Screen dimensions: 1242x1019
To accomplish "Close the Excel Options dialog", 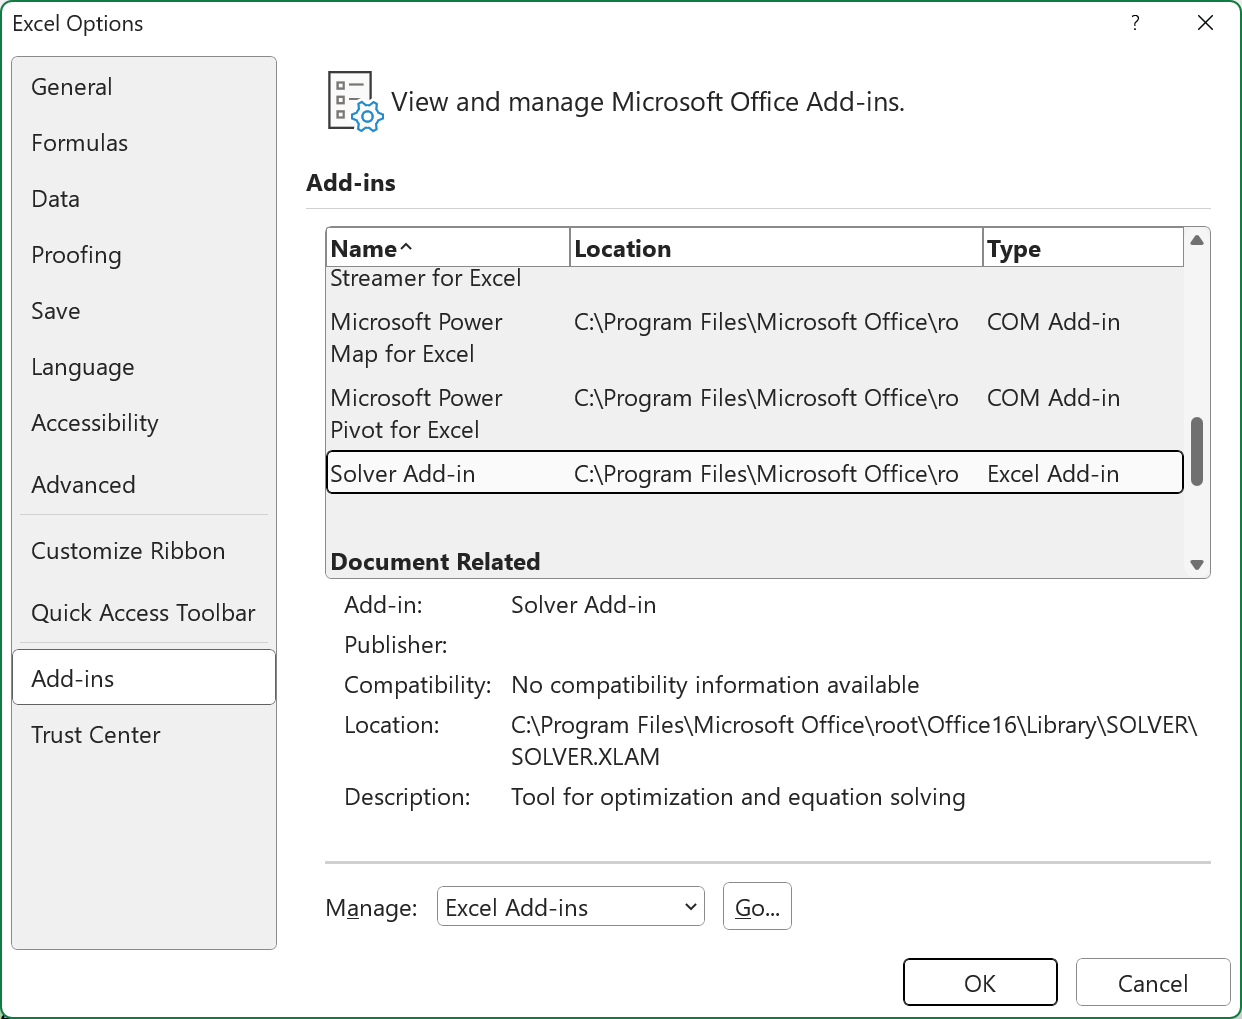I will pyautogui.click(x=1205, y=23).
